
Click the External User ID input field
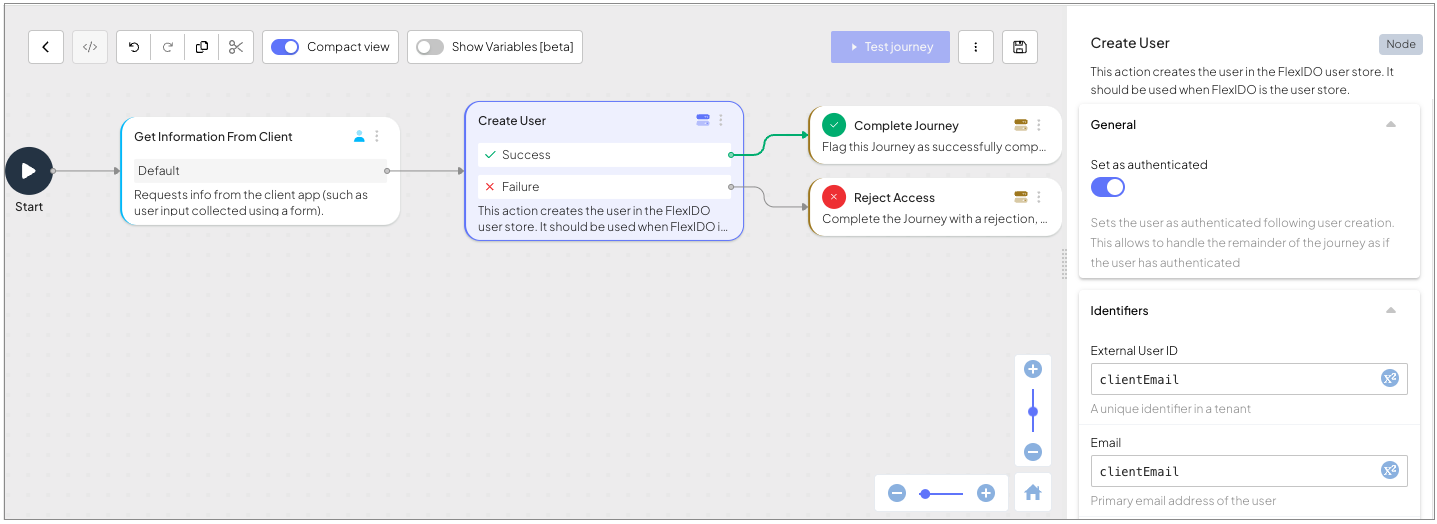[1235, 379]
